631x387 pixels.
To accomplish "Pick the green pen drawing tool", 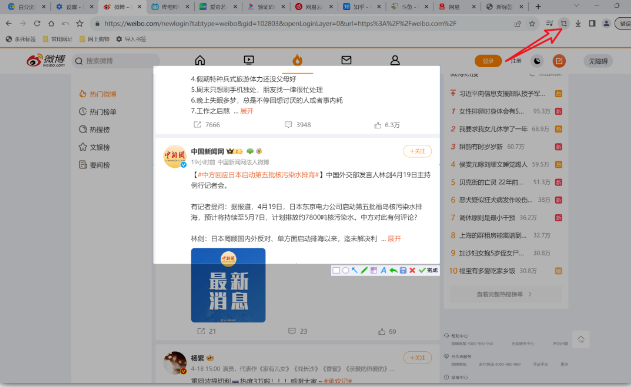I will (364, 270).
